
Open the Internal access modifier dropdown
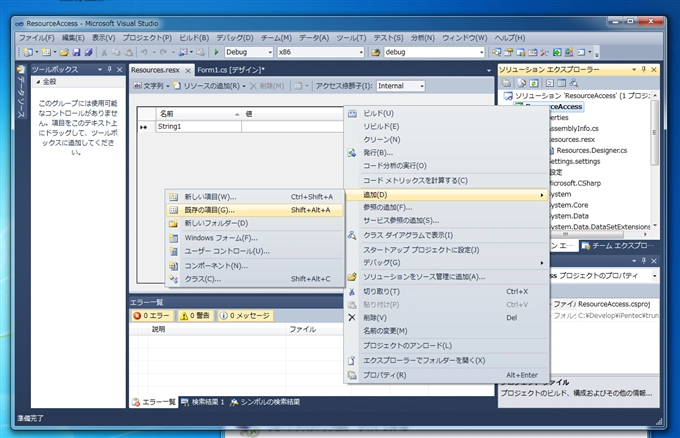(x=422, y=86)
